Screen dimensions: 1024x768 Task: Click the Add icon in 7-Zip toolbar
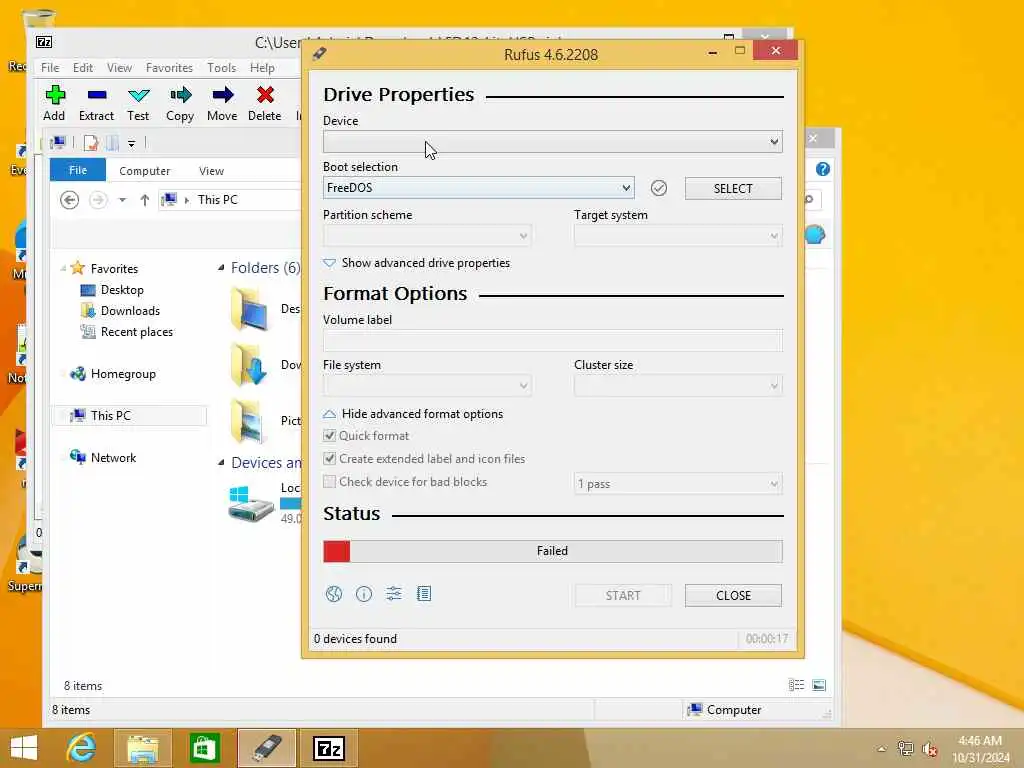(x=54, y=95)
